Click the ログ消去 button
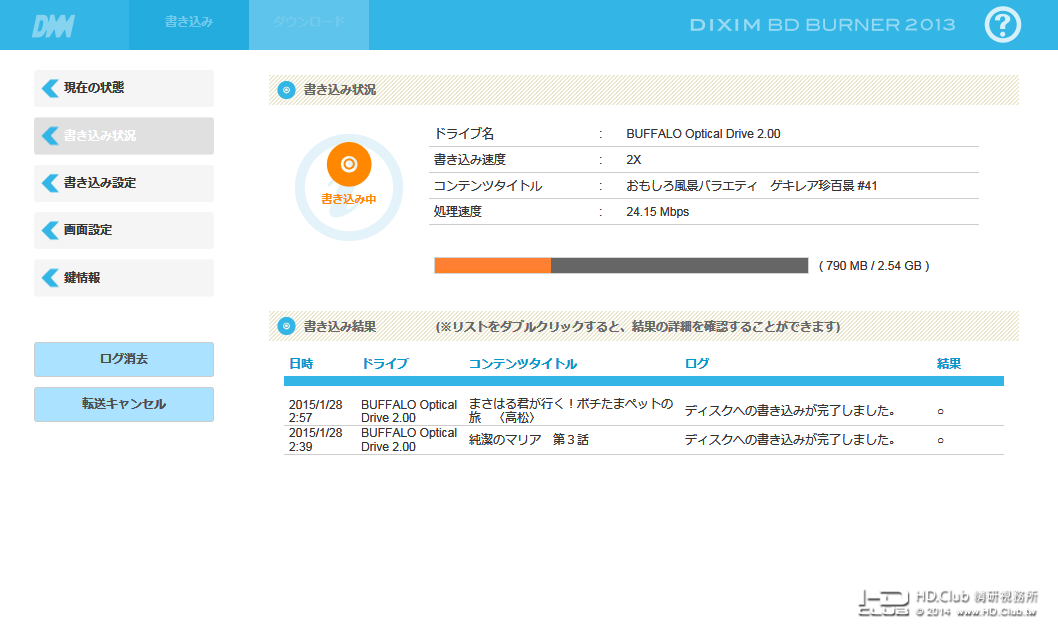Image resolution: width=1058 pixels, height=632 pixels. click(x=124, y=360)
